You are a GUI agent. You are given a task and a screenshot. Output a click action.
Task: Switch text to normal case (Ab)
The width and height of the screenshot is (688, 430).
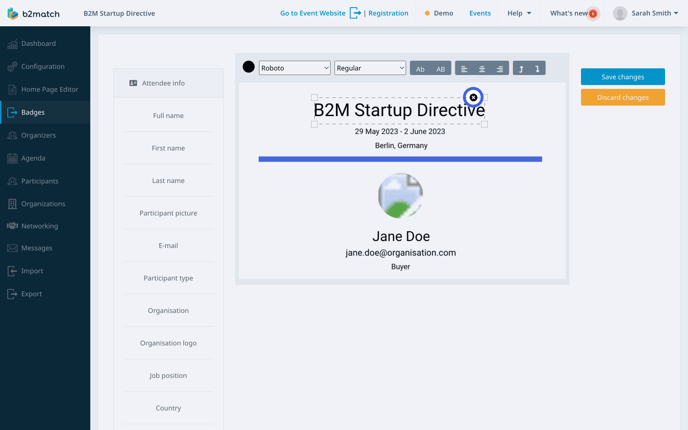pyautogui.click(x=420, y=69)
